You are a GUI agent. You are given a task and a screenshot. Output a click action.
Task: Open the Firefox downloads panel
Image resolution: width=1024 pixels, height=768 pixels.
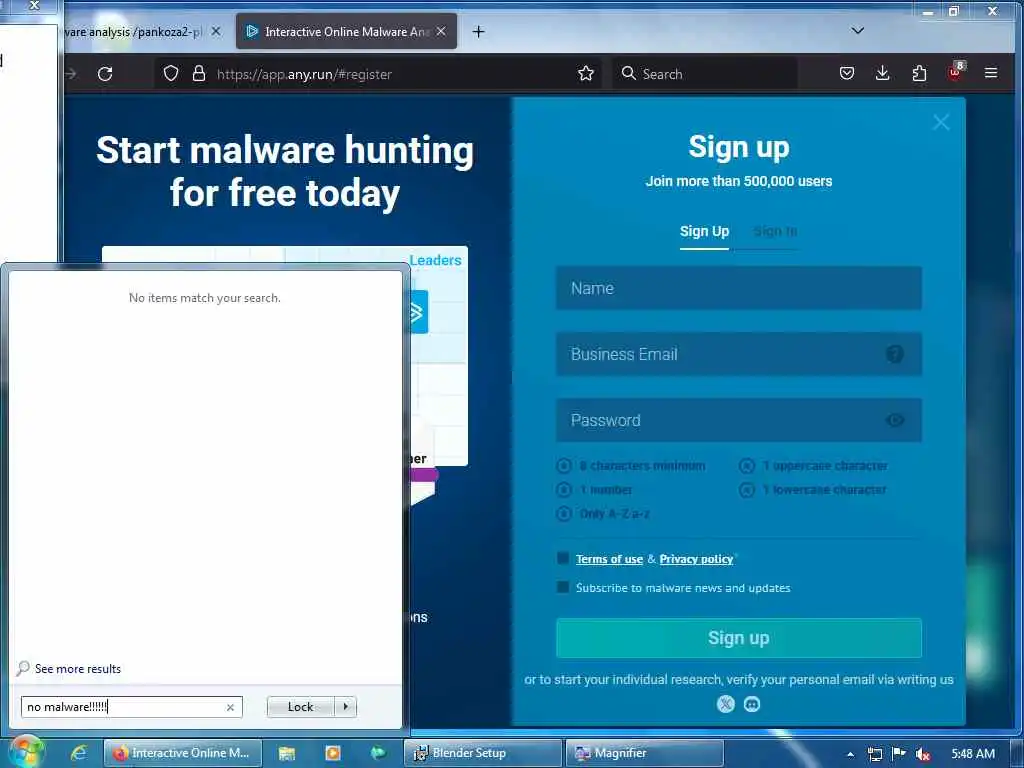[x=882, y=73]
